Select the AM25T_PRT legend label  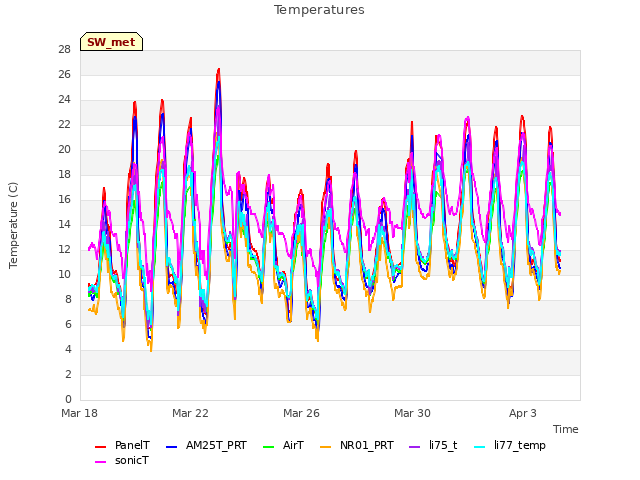[x=216, y=445]
